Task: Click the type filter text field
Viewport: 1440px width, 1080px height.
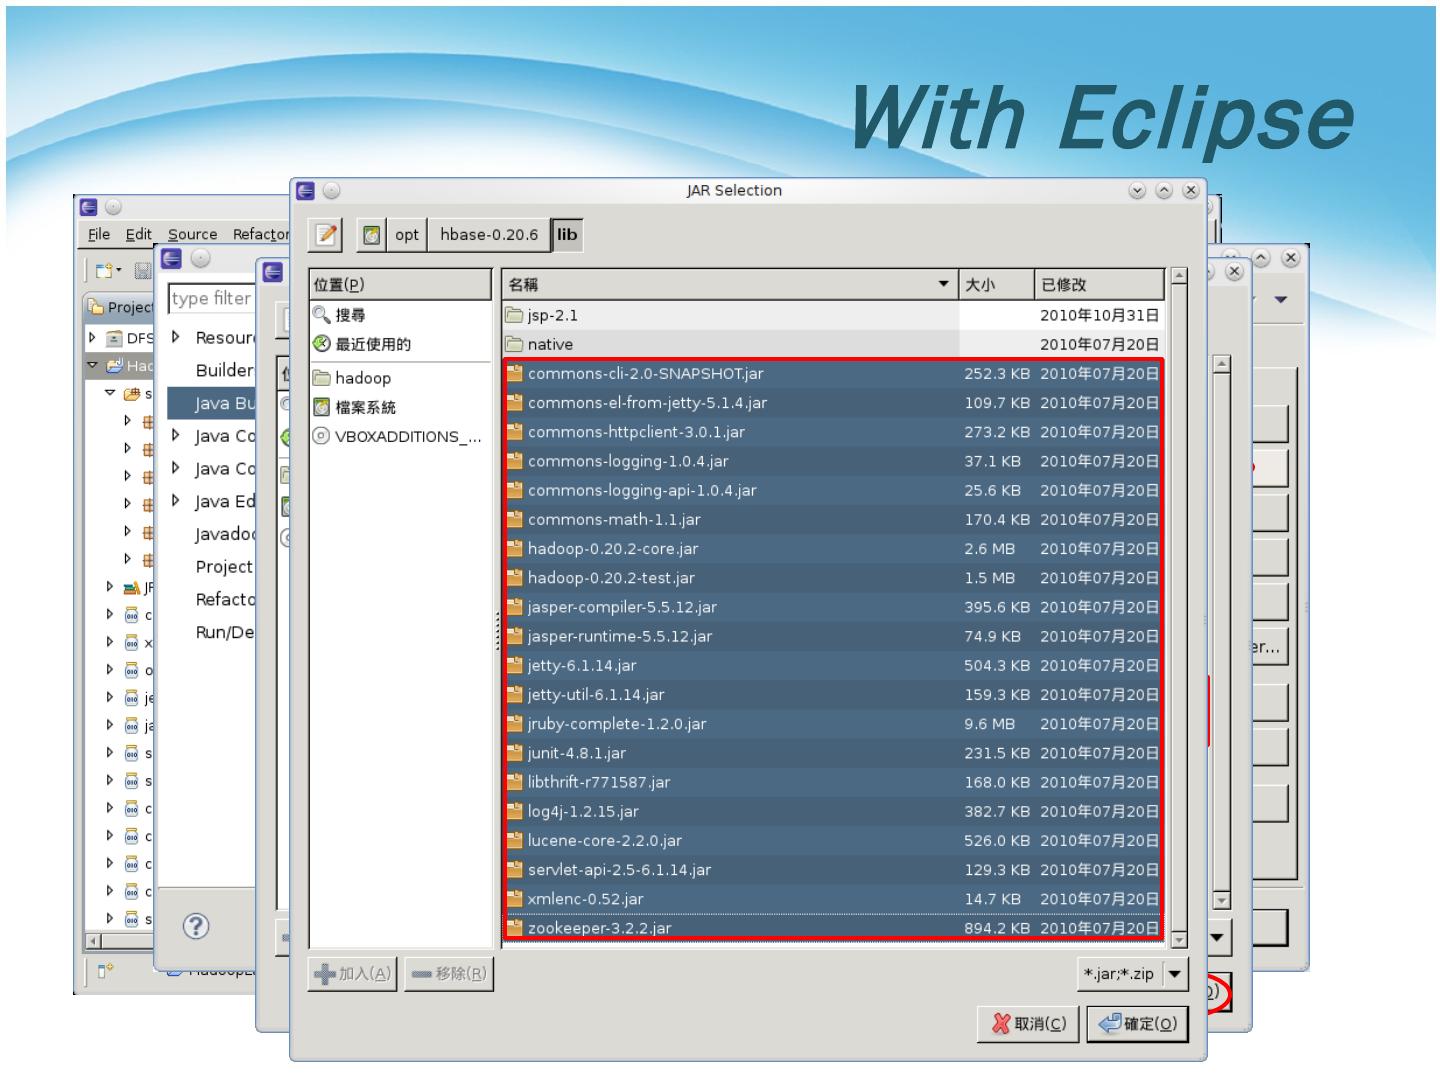Action: 212,298
